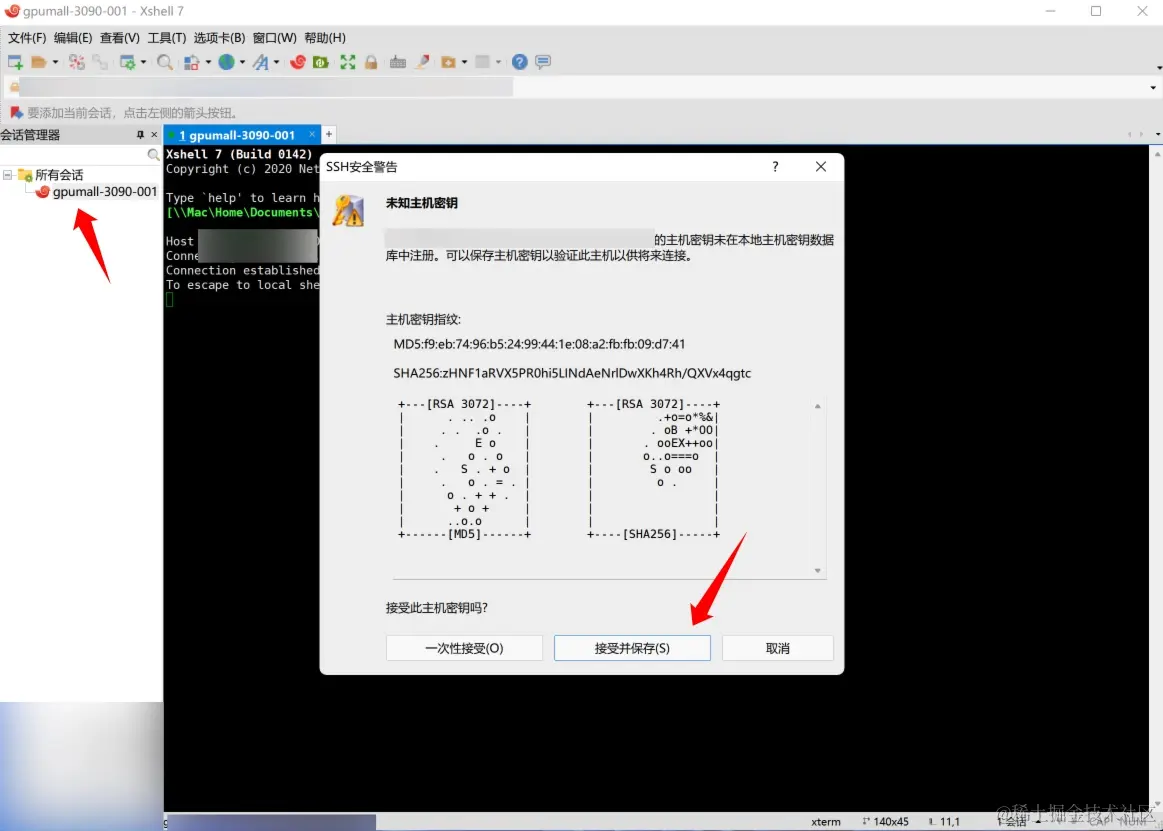The height and width of the screenshot is (831, 1163).
Task: Open session Properties via the gear window icon
Action: 128,62
